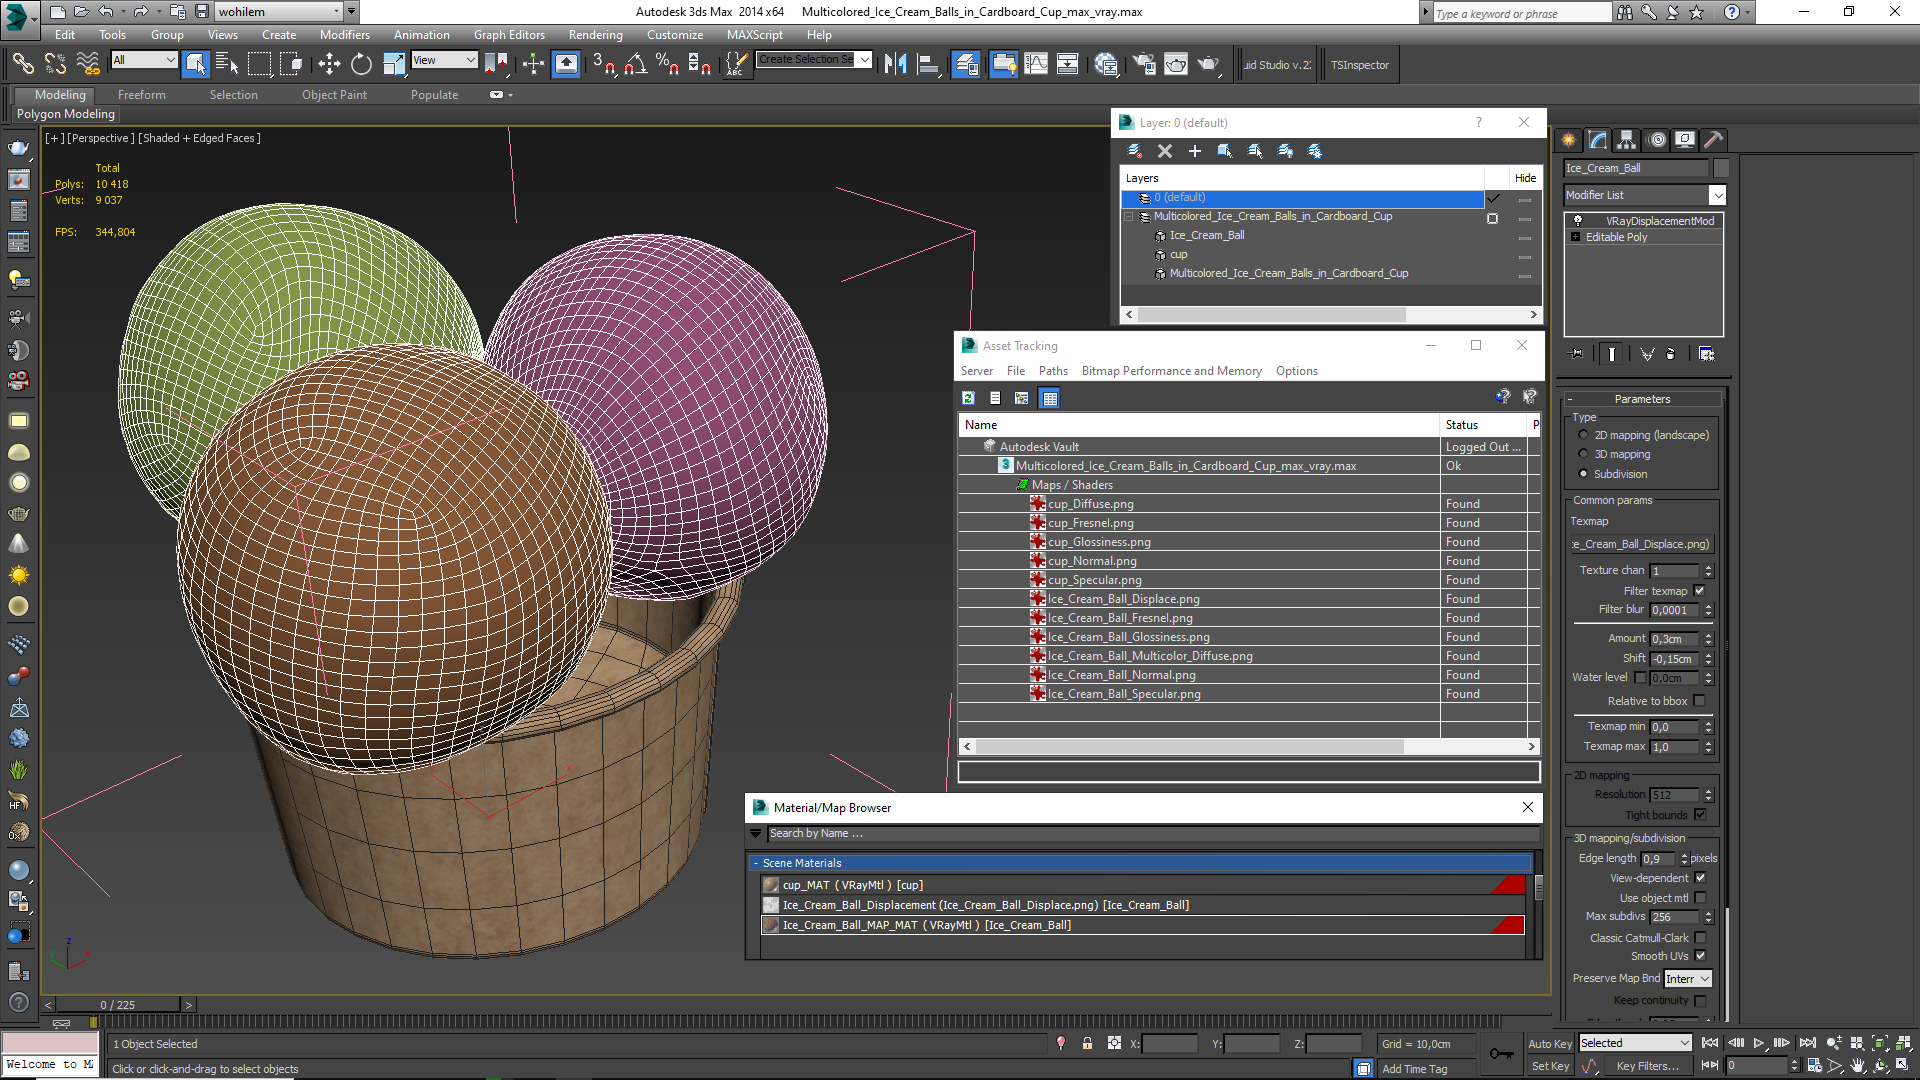The height and width of the screenshot is (1080, 1920).
Task: Open the Hierarchy command panel tab
Action: click(x=1627, y=140)
